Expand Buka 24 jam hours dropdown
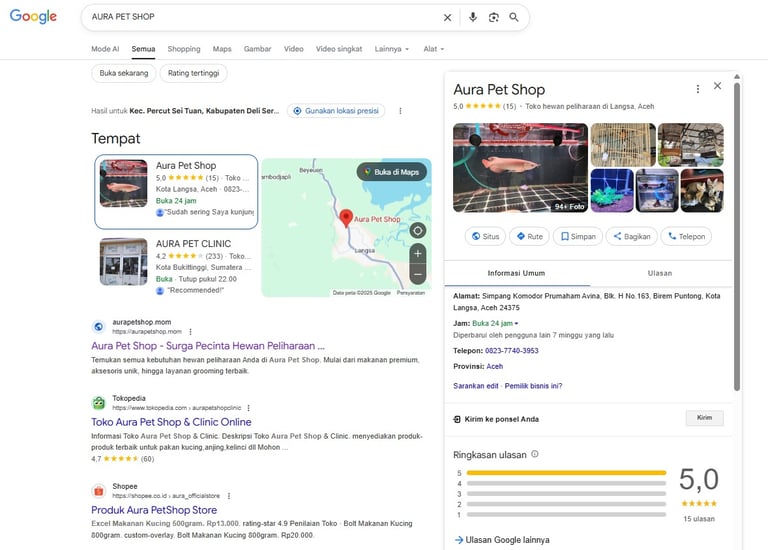Image resolution: width=768 pixels, height=550 pixels. pos(495,323)
